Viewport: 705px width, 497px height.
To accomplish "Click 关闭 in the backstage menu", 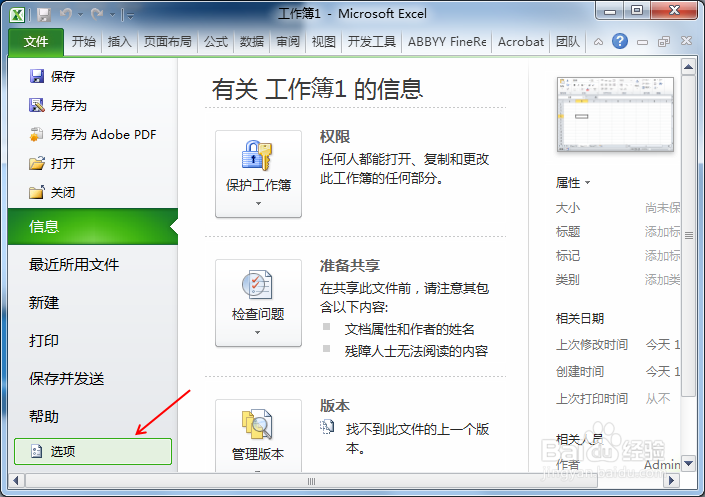I will click(52, 193).
